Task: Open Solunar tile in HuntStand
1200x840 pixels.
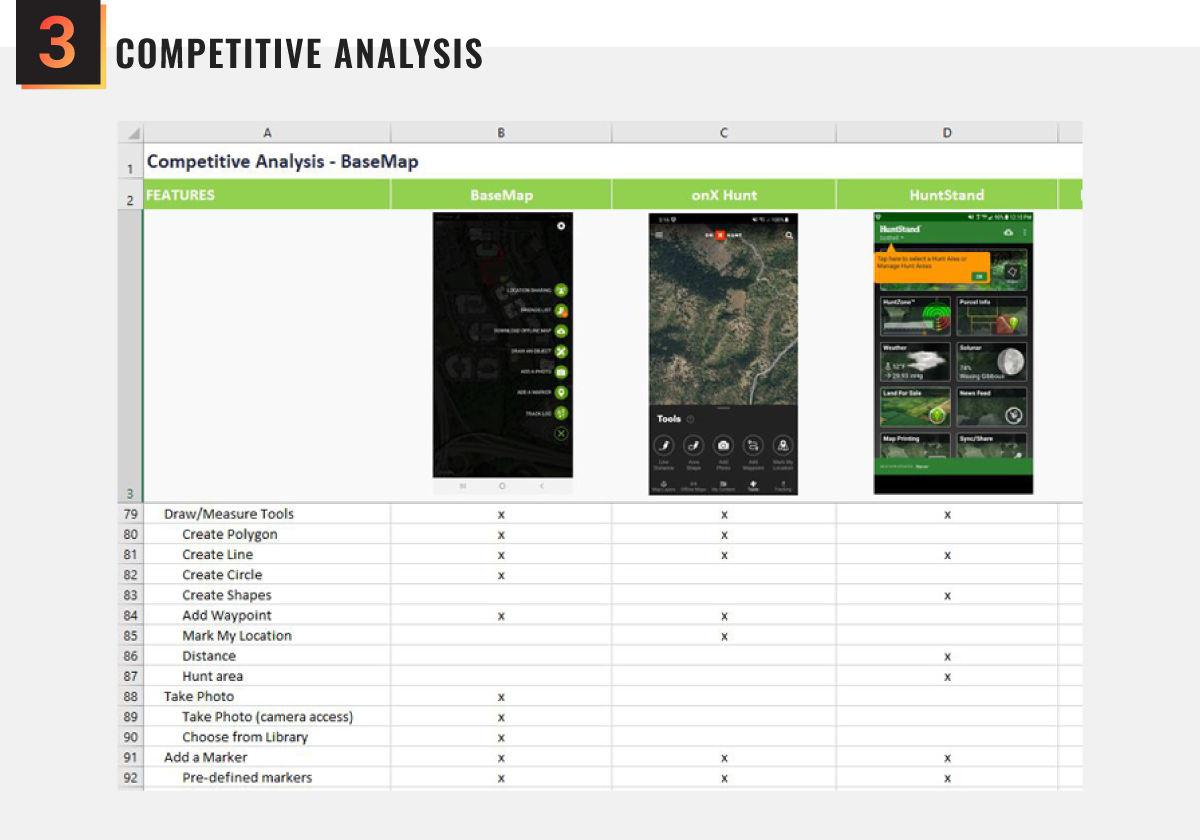Action: point(991,362)
